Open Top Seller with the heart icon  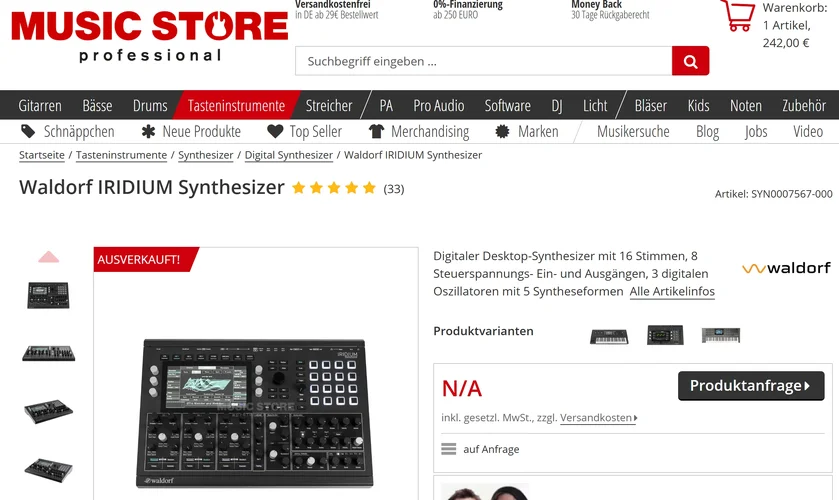(x=304, y=132)
